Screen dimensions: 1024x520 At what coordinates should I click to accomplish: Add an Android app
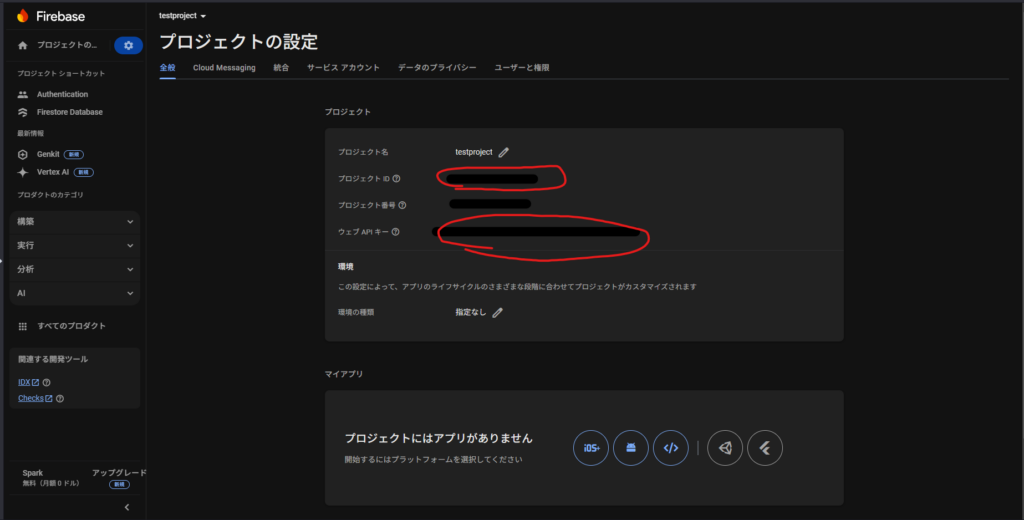631,448
